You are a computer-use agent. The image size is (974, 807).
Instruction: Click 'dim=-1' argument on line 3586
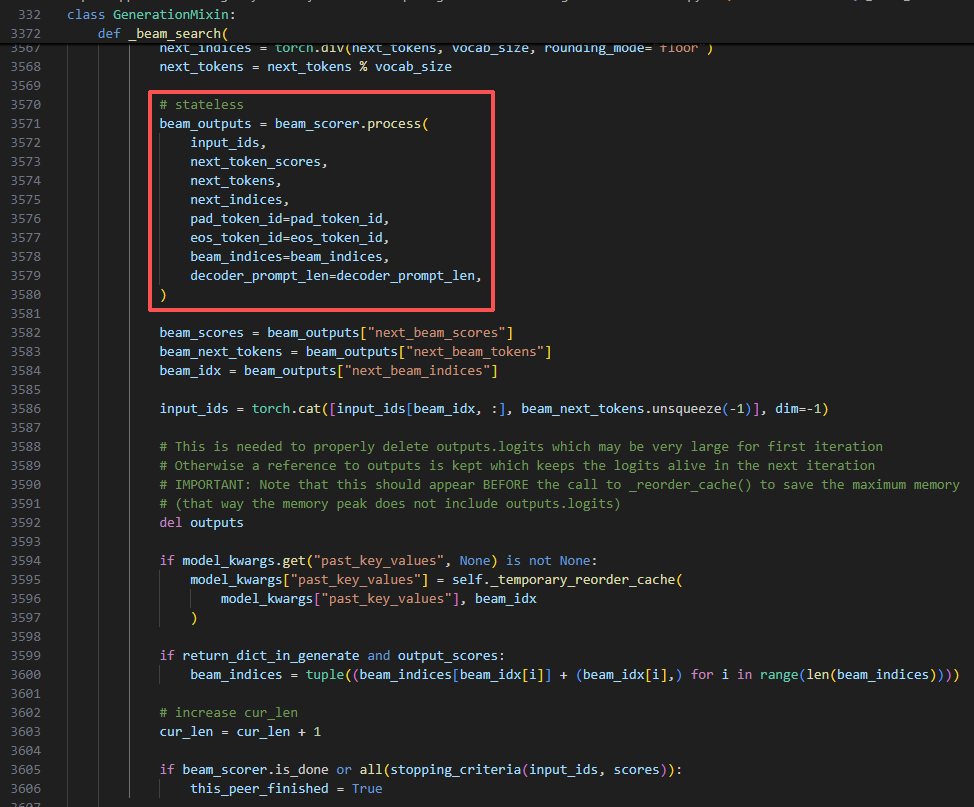[x=798, y=409]
